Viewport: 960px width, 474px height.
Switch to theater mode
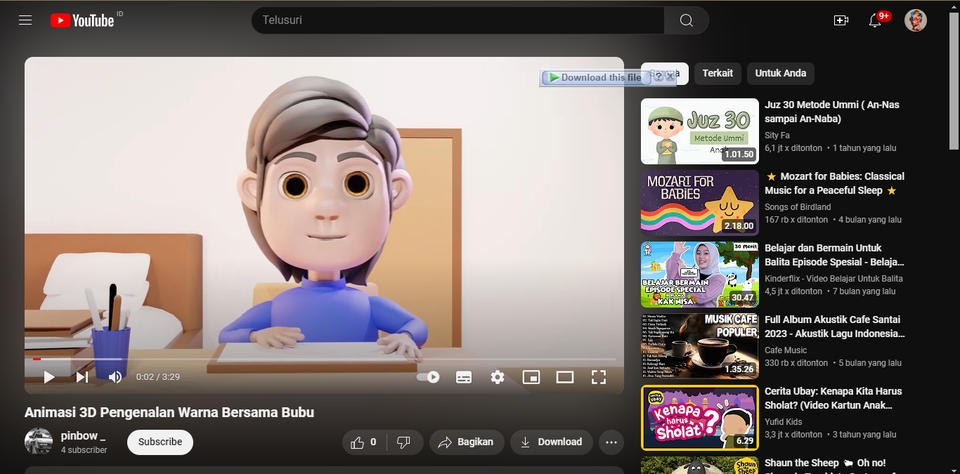pos(564,377)
